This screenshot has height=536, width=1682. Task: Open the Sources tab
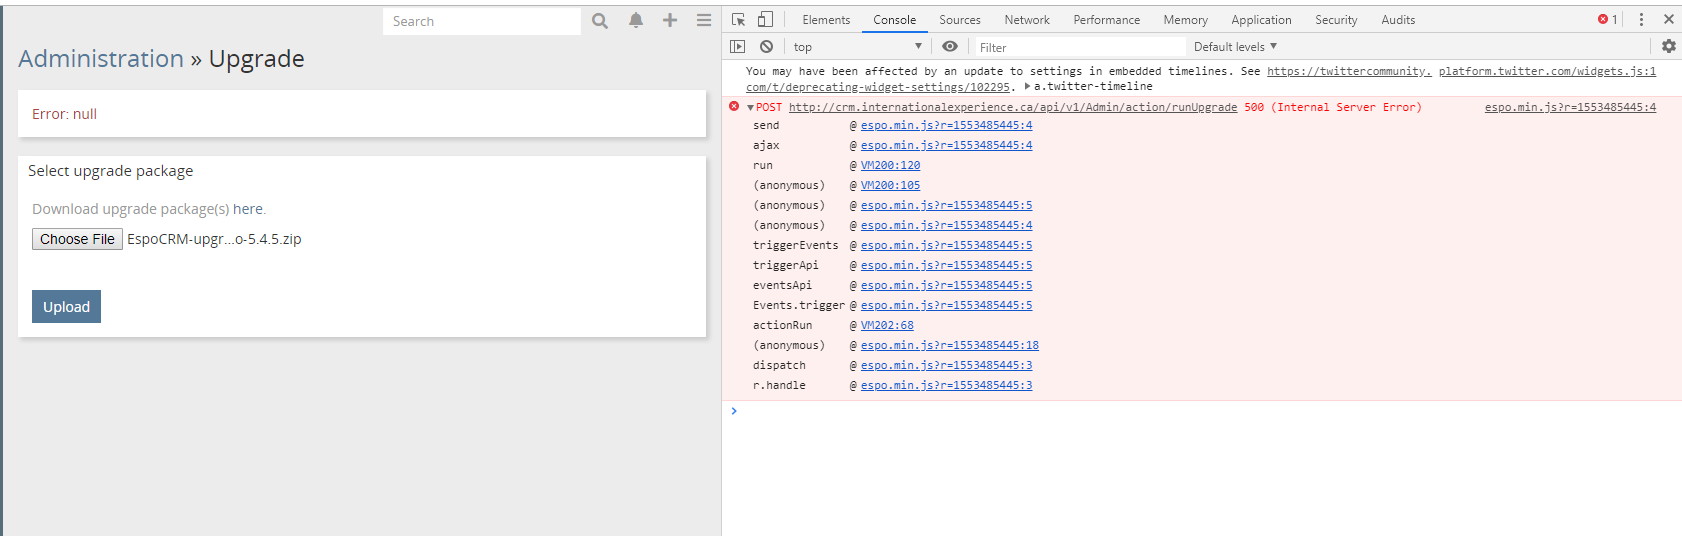(960, 20)
